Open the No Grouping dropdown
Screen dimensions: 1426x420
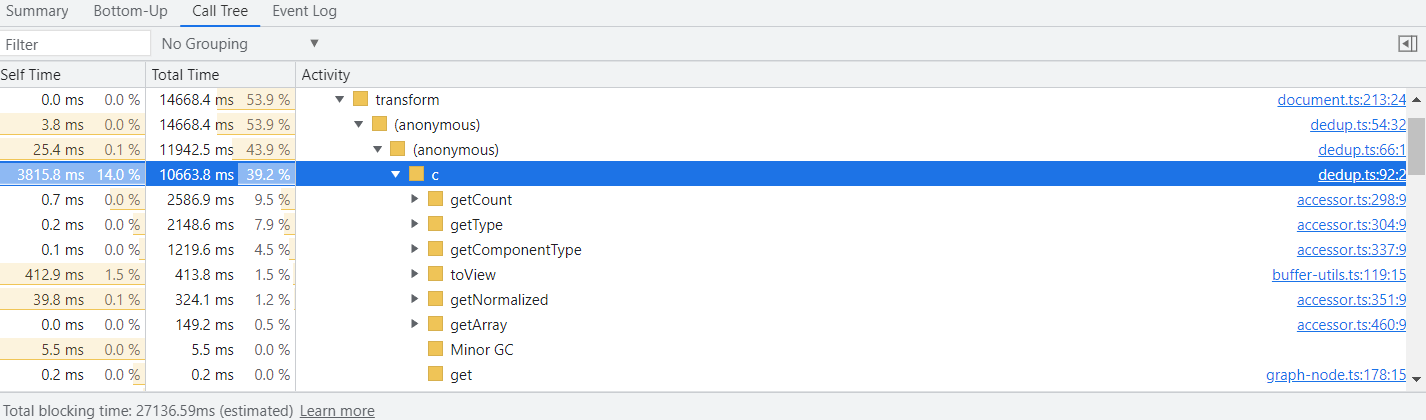[x=239, y=44]
